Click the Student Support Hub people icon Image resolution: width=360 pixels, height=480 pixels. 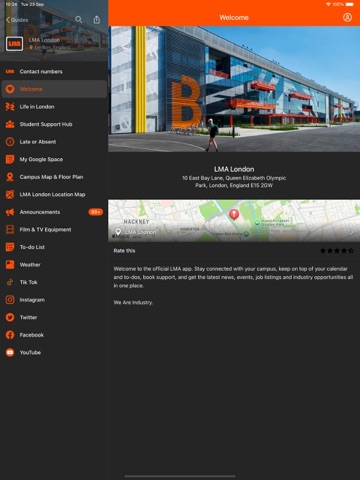point(10,124)
